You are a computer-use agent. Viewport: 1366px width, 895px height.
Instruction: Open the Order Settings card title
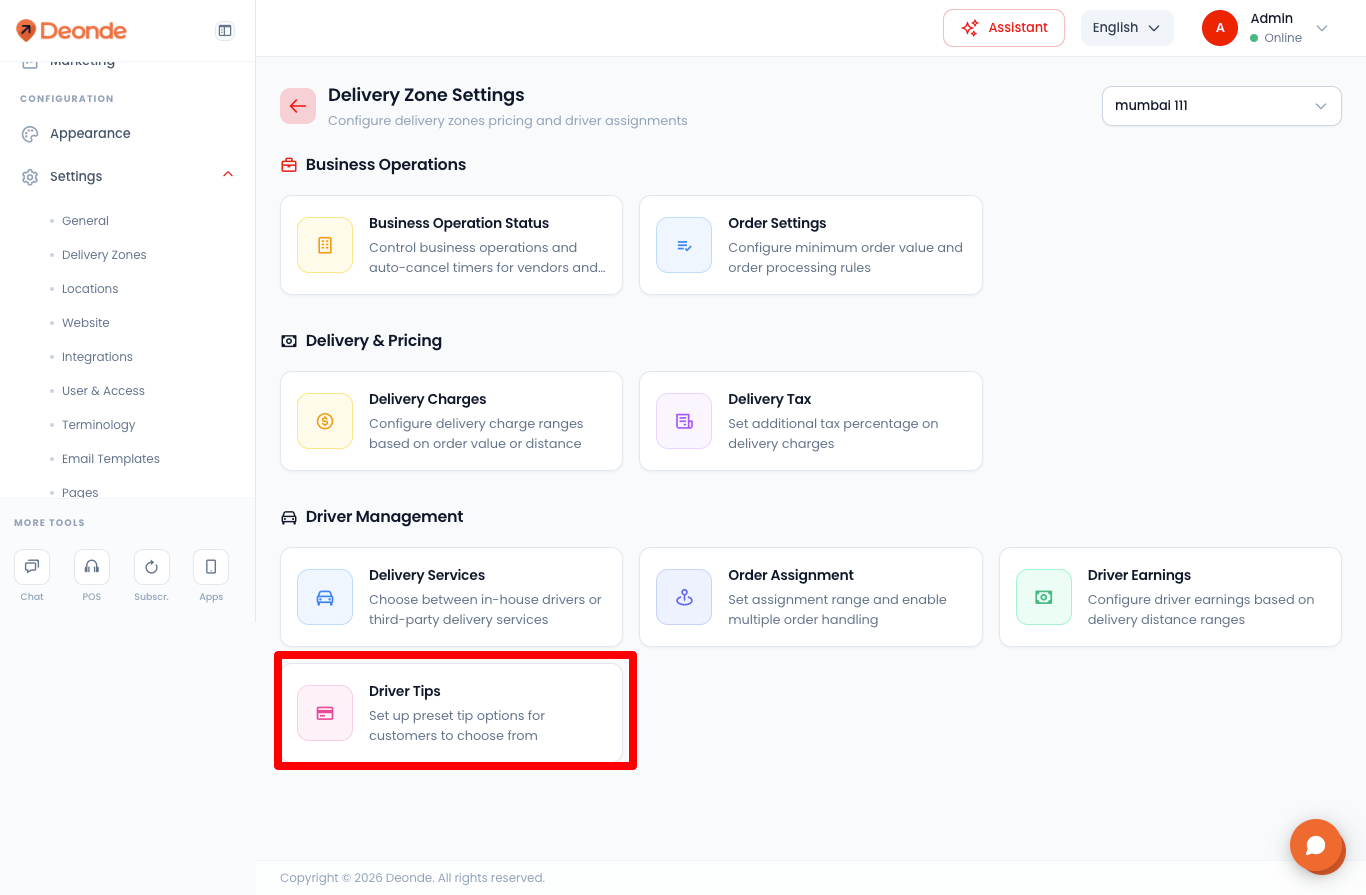[777, 223]
